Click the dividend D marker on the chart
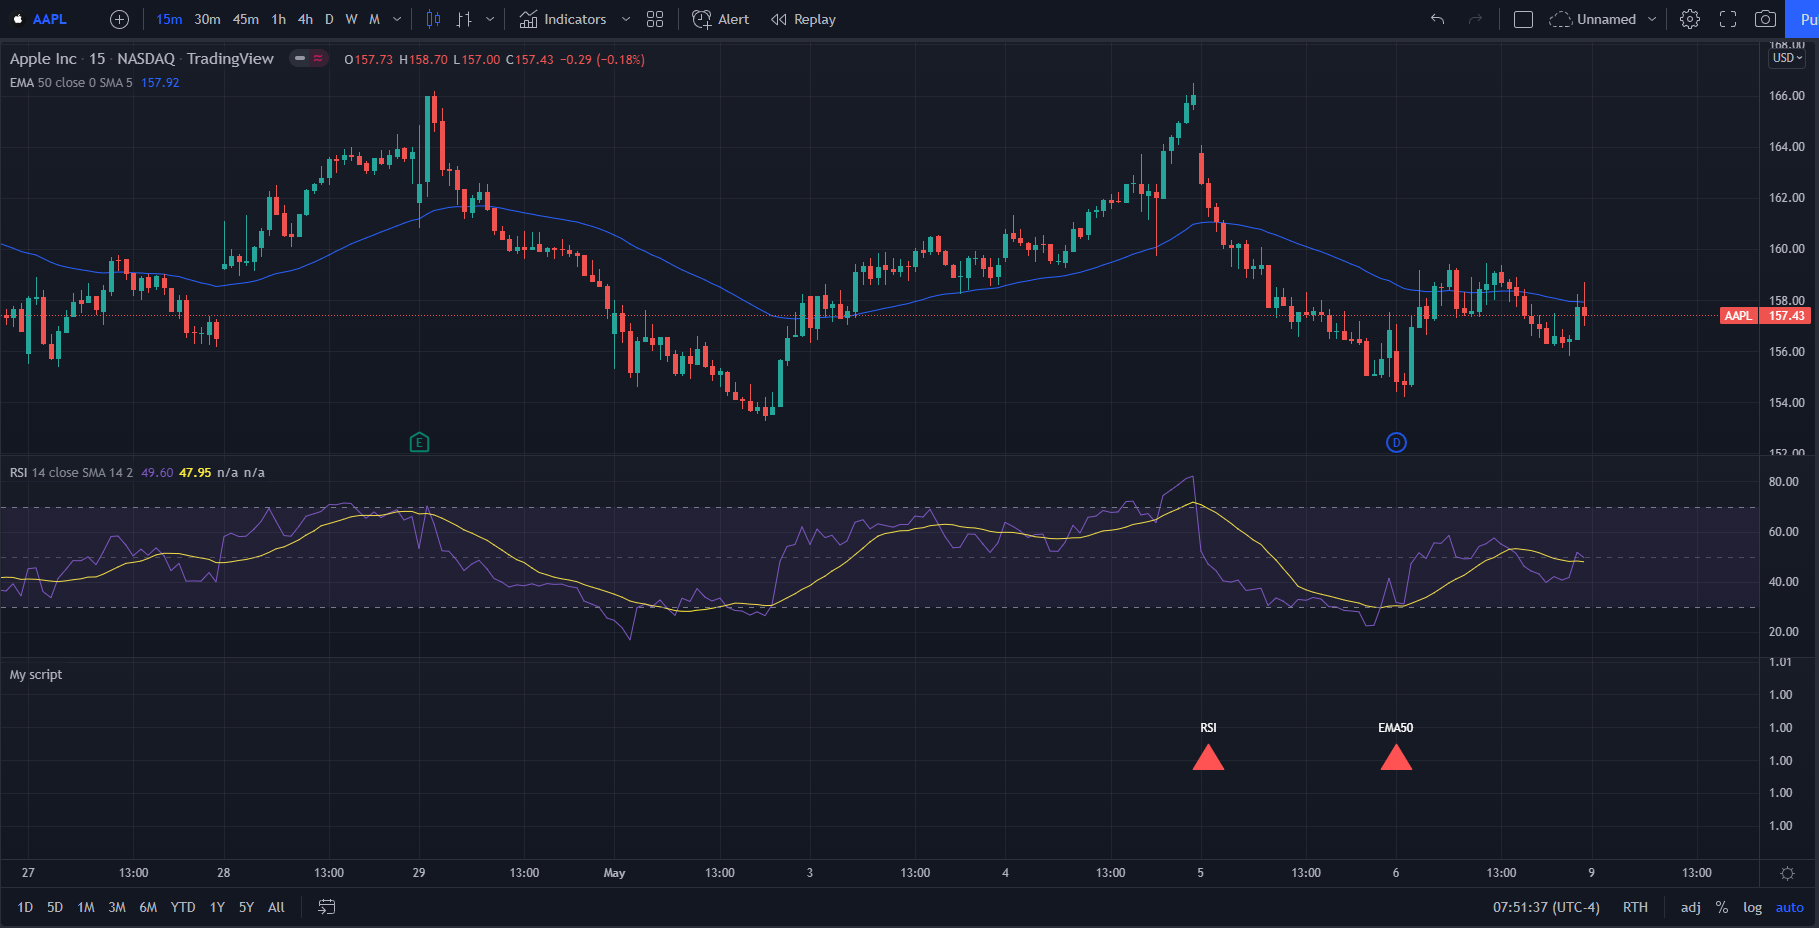This screenshot has width=1819, height=928. tap(1396, 442)
